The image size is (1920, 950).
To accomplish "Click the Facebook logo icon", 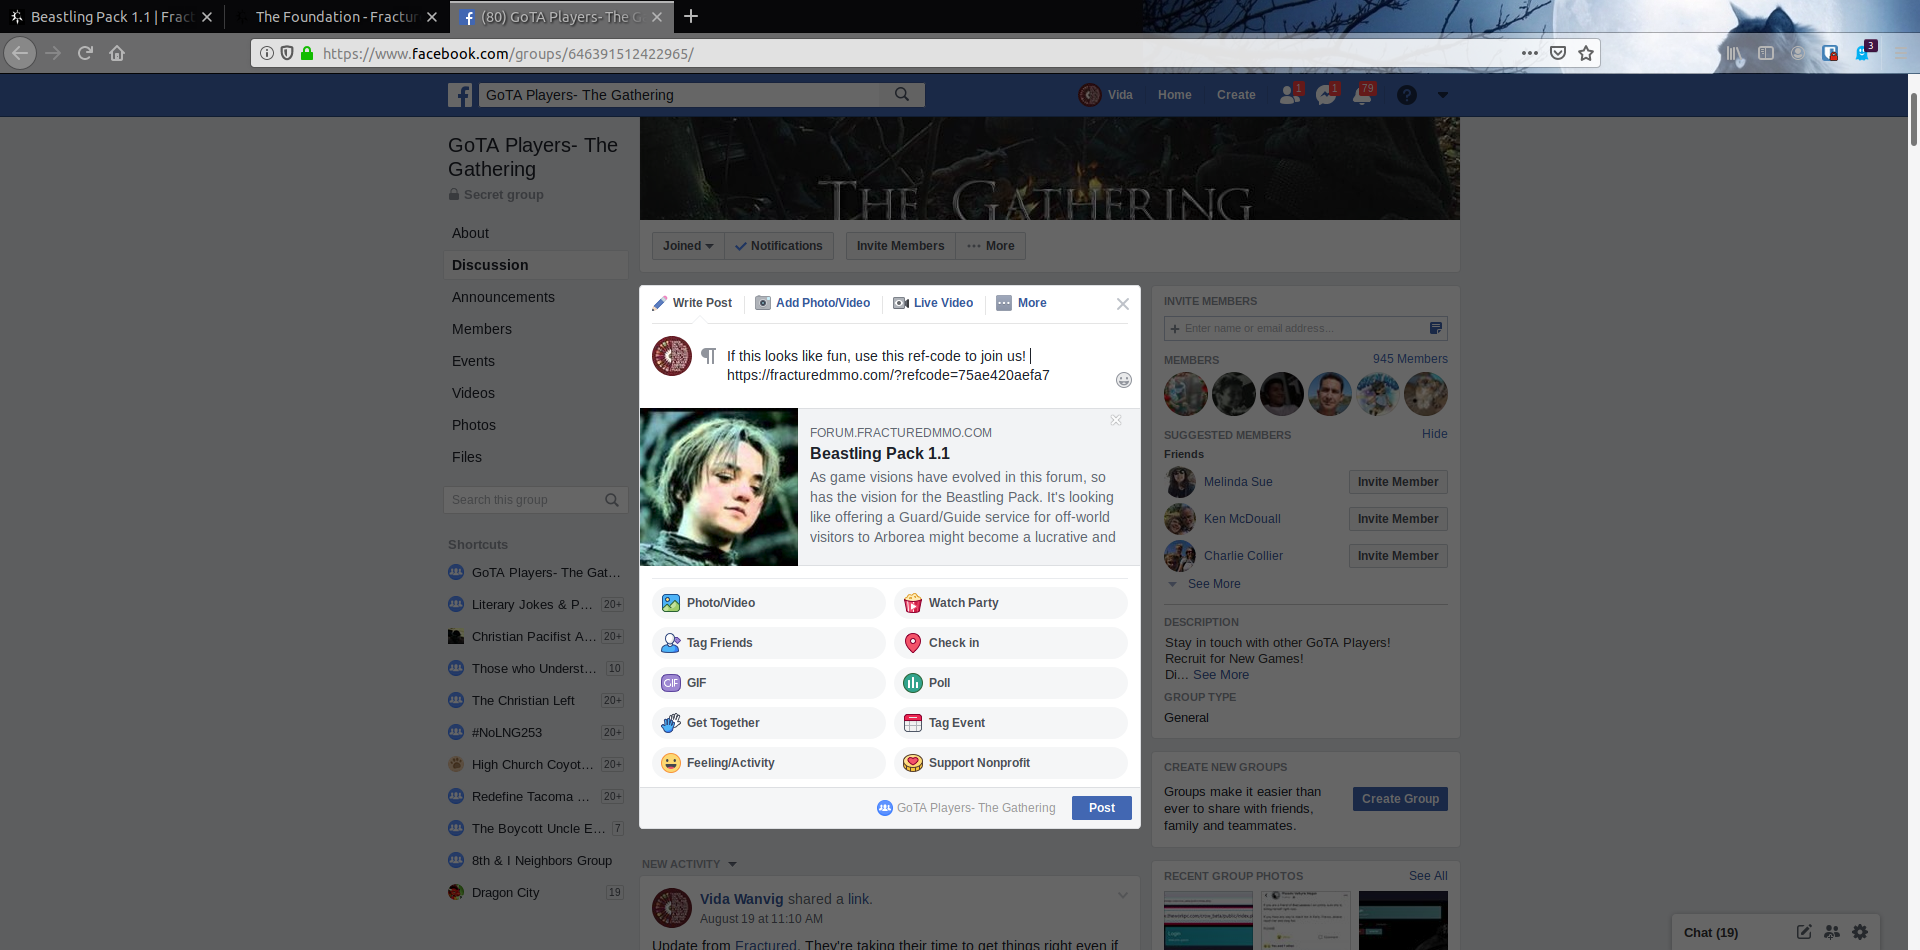I will click(x=460, y=95).
